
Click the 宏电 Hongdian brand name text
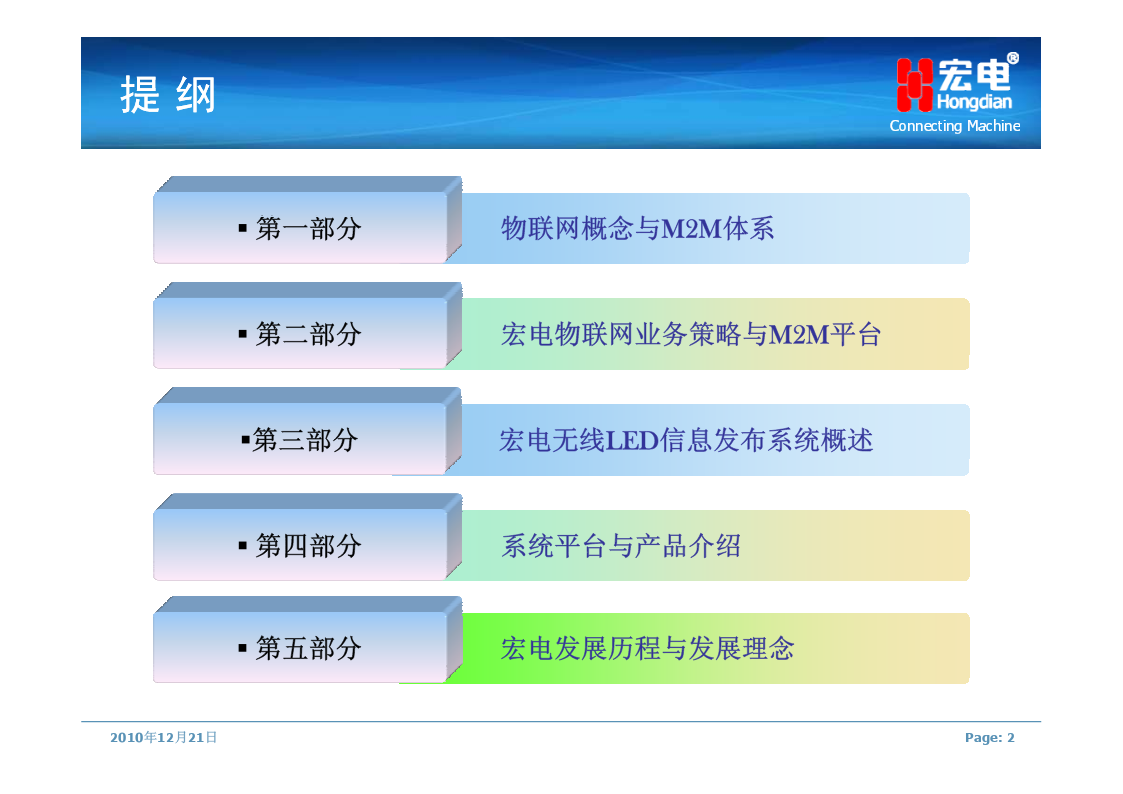pos(975,85)
